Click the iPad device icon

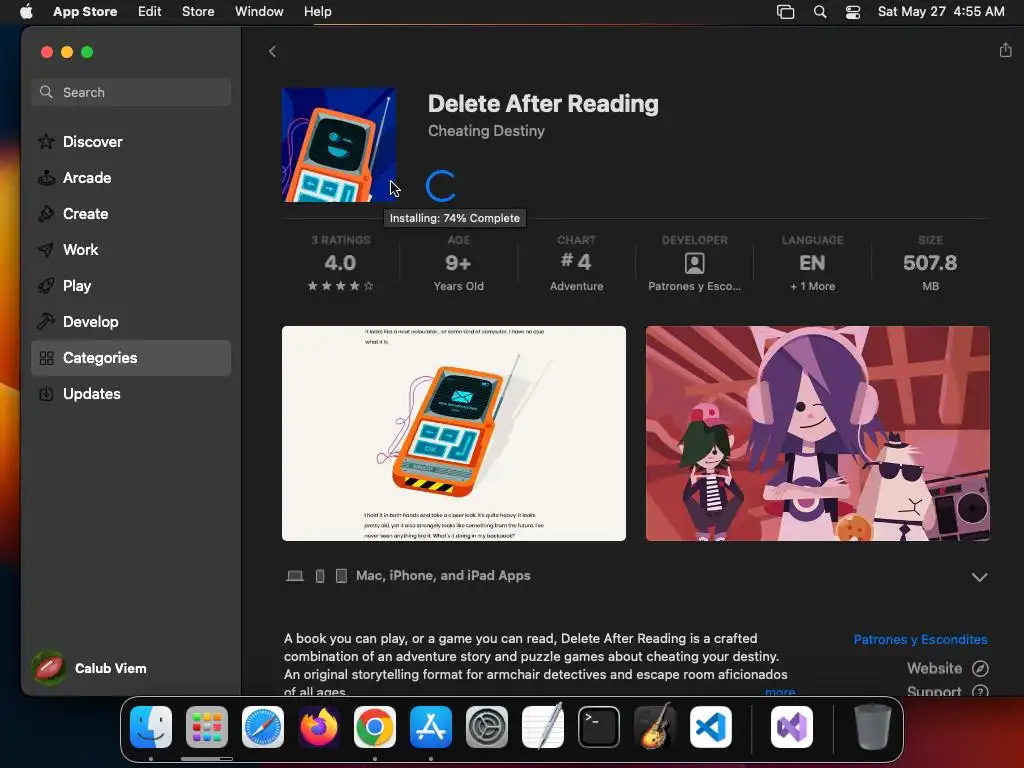point(341,575)
